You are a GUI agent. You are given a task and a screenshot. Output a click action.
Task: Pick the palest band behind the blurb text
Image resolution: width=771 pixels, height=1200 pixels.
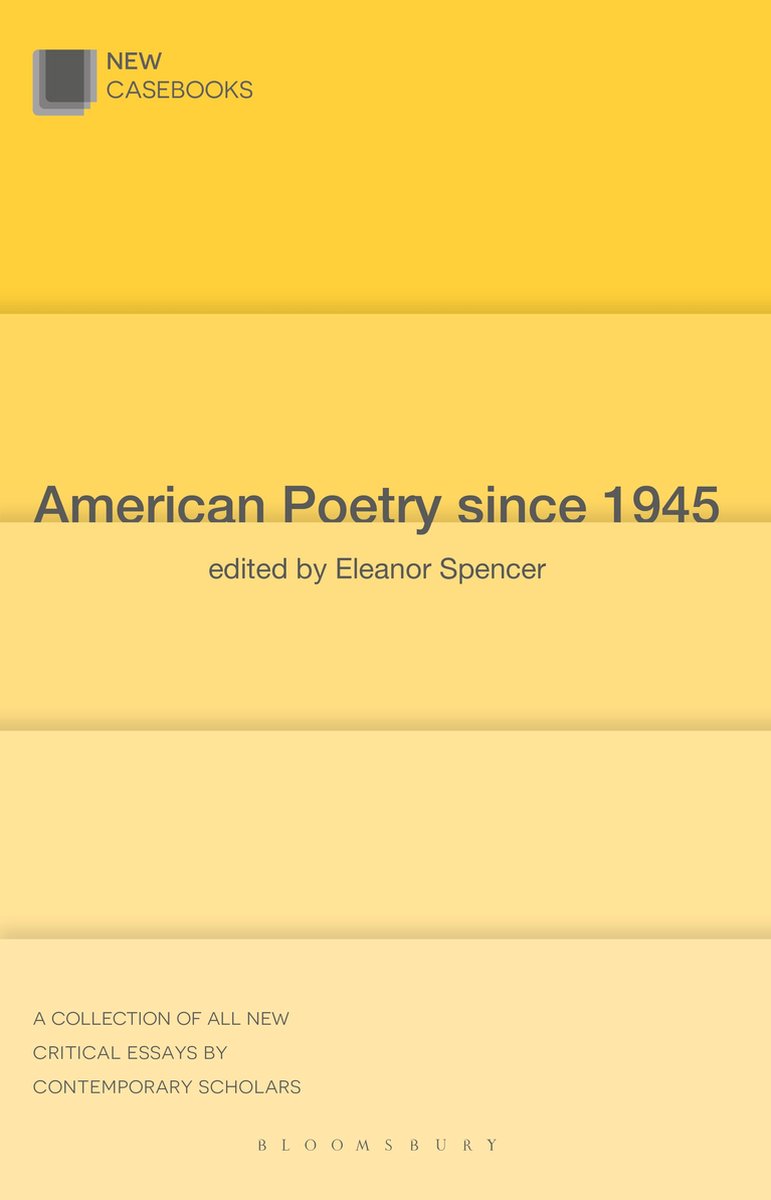click(x=385, y=1070)
